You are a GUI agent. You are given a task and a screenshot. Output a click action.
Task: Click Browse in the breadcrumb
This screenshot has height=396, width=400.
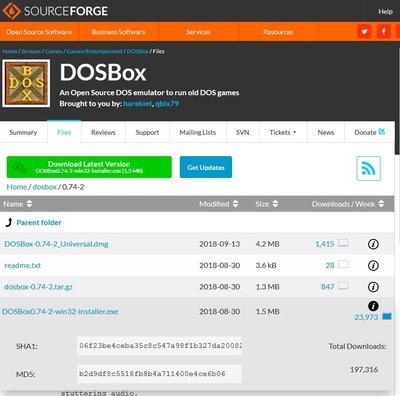click(31, 51)
